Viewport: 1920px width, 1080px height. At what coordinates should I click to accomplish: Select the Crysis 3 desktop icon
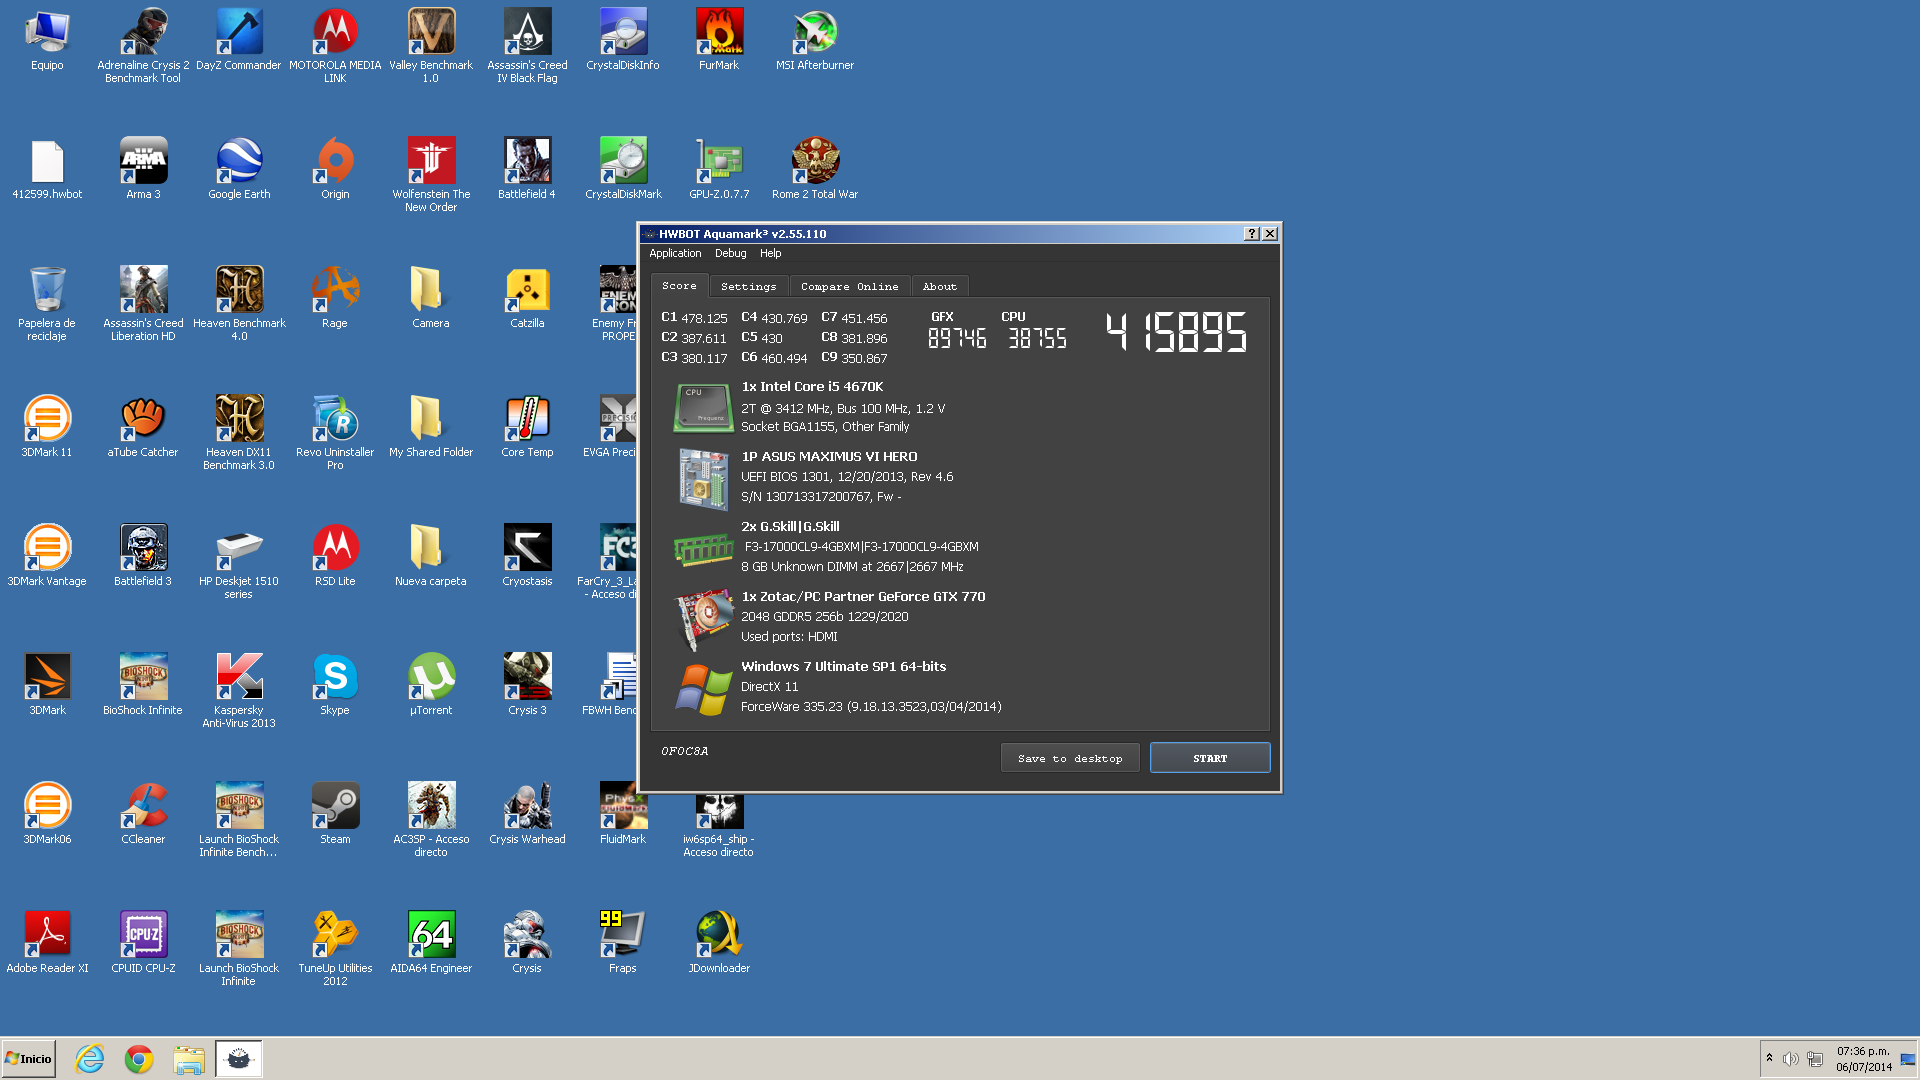pyautogui.click(x=527, y=685)
